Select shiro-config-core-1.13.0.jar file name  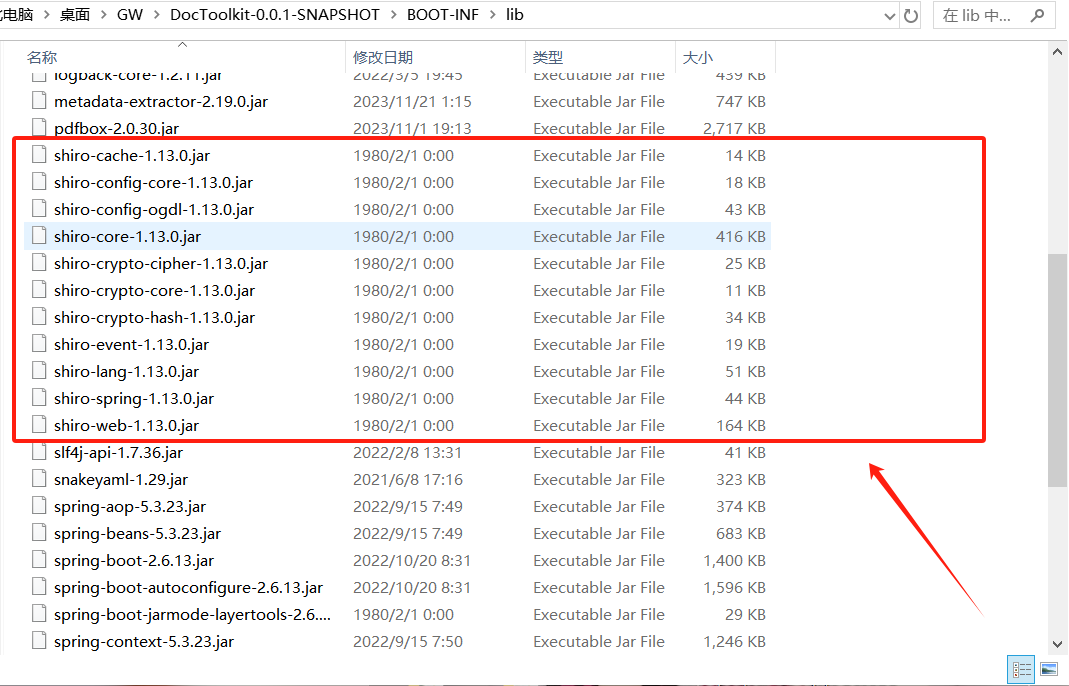pos(153,182)
